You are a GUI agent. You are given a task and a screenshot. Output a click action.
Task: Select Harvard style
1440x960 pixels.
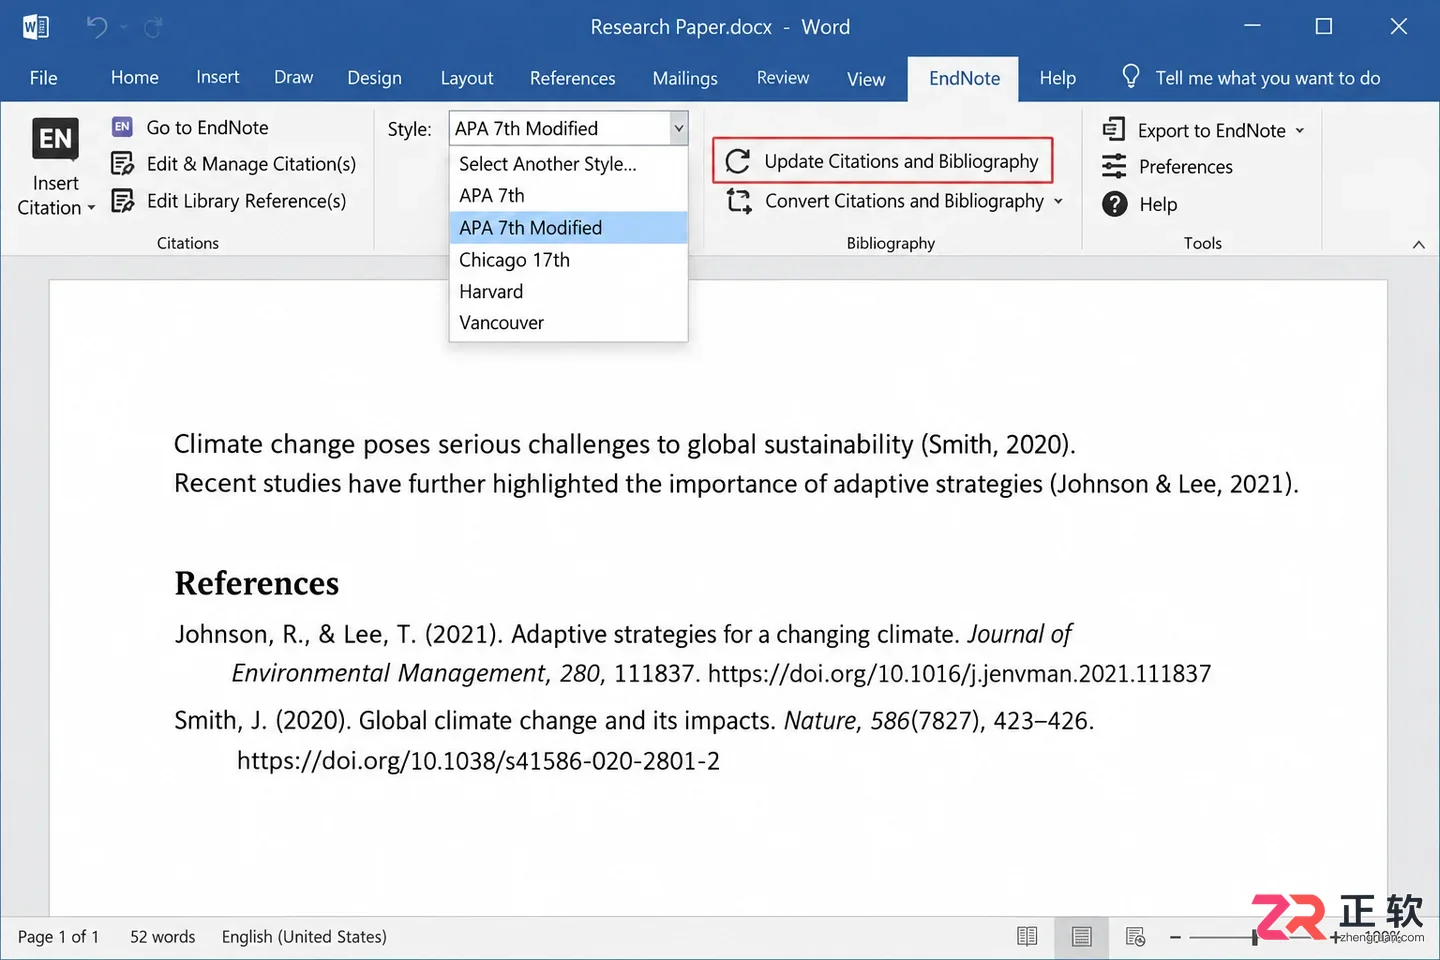coord(568,292)
